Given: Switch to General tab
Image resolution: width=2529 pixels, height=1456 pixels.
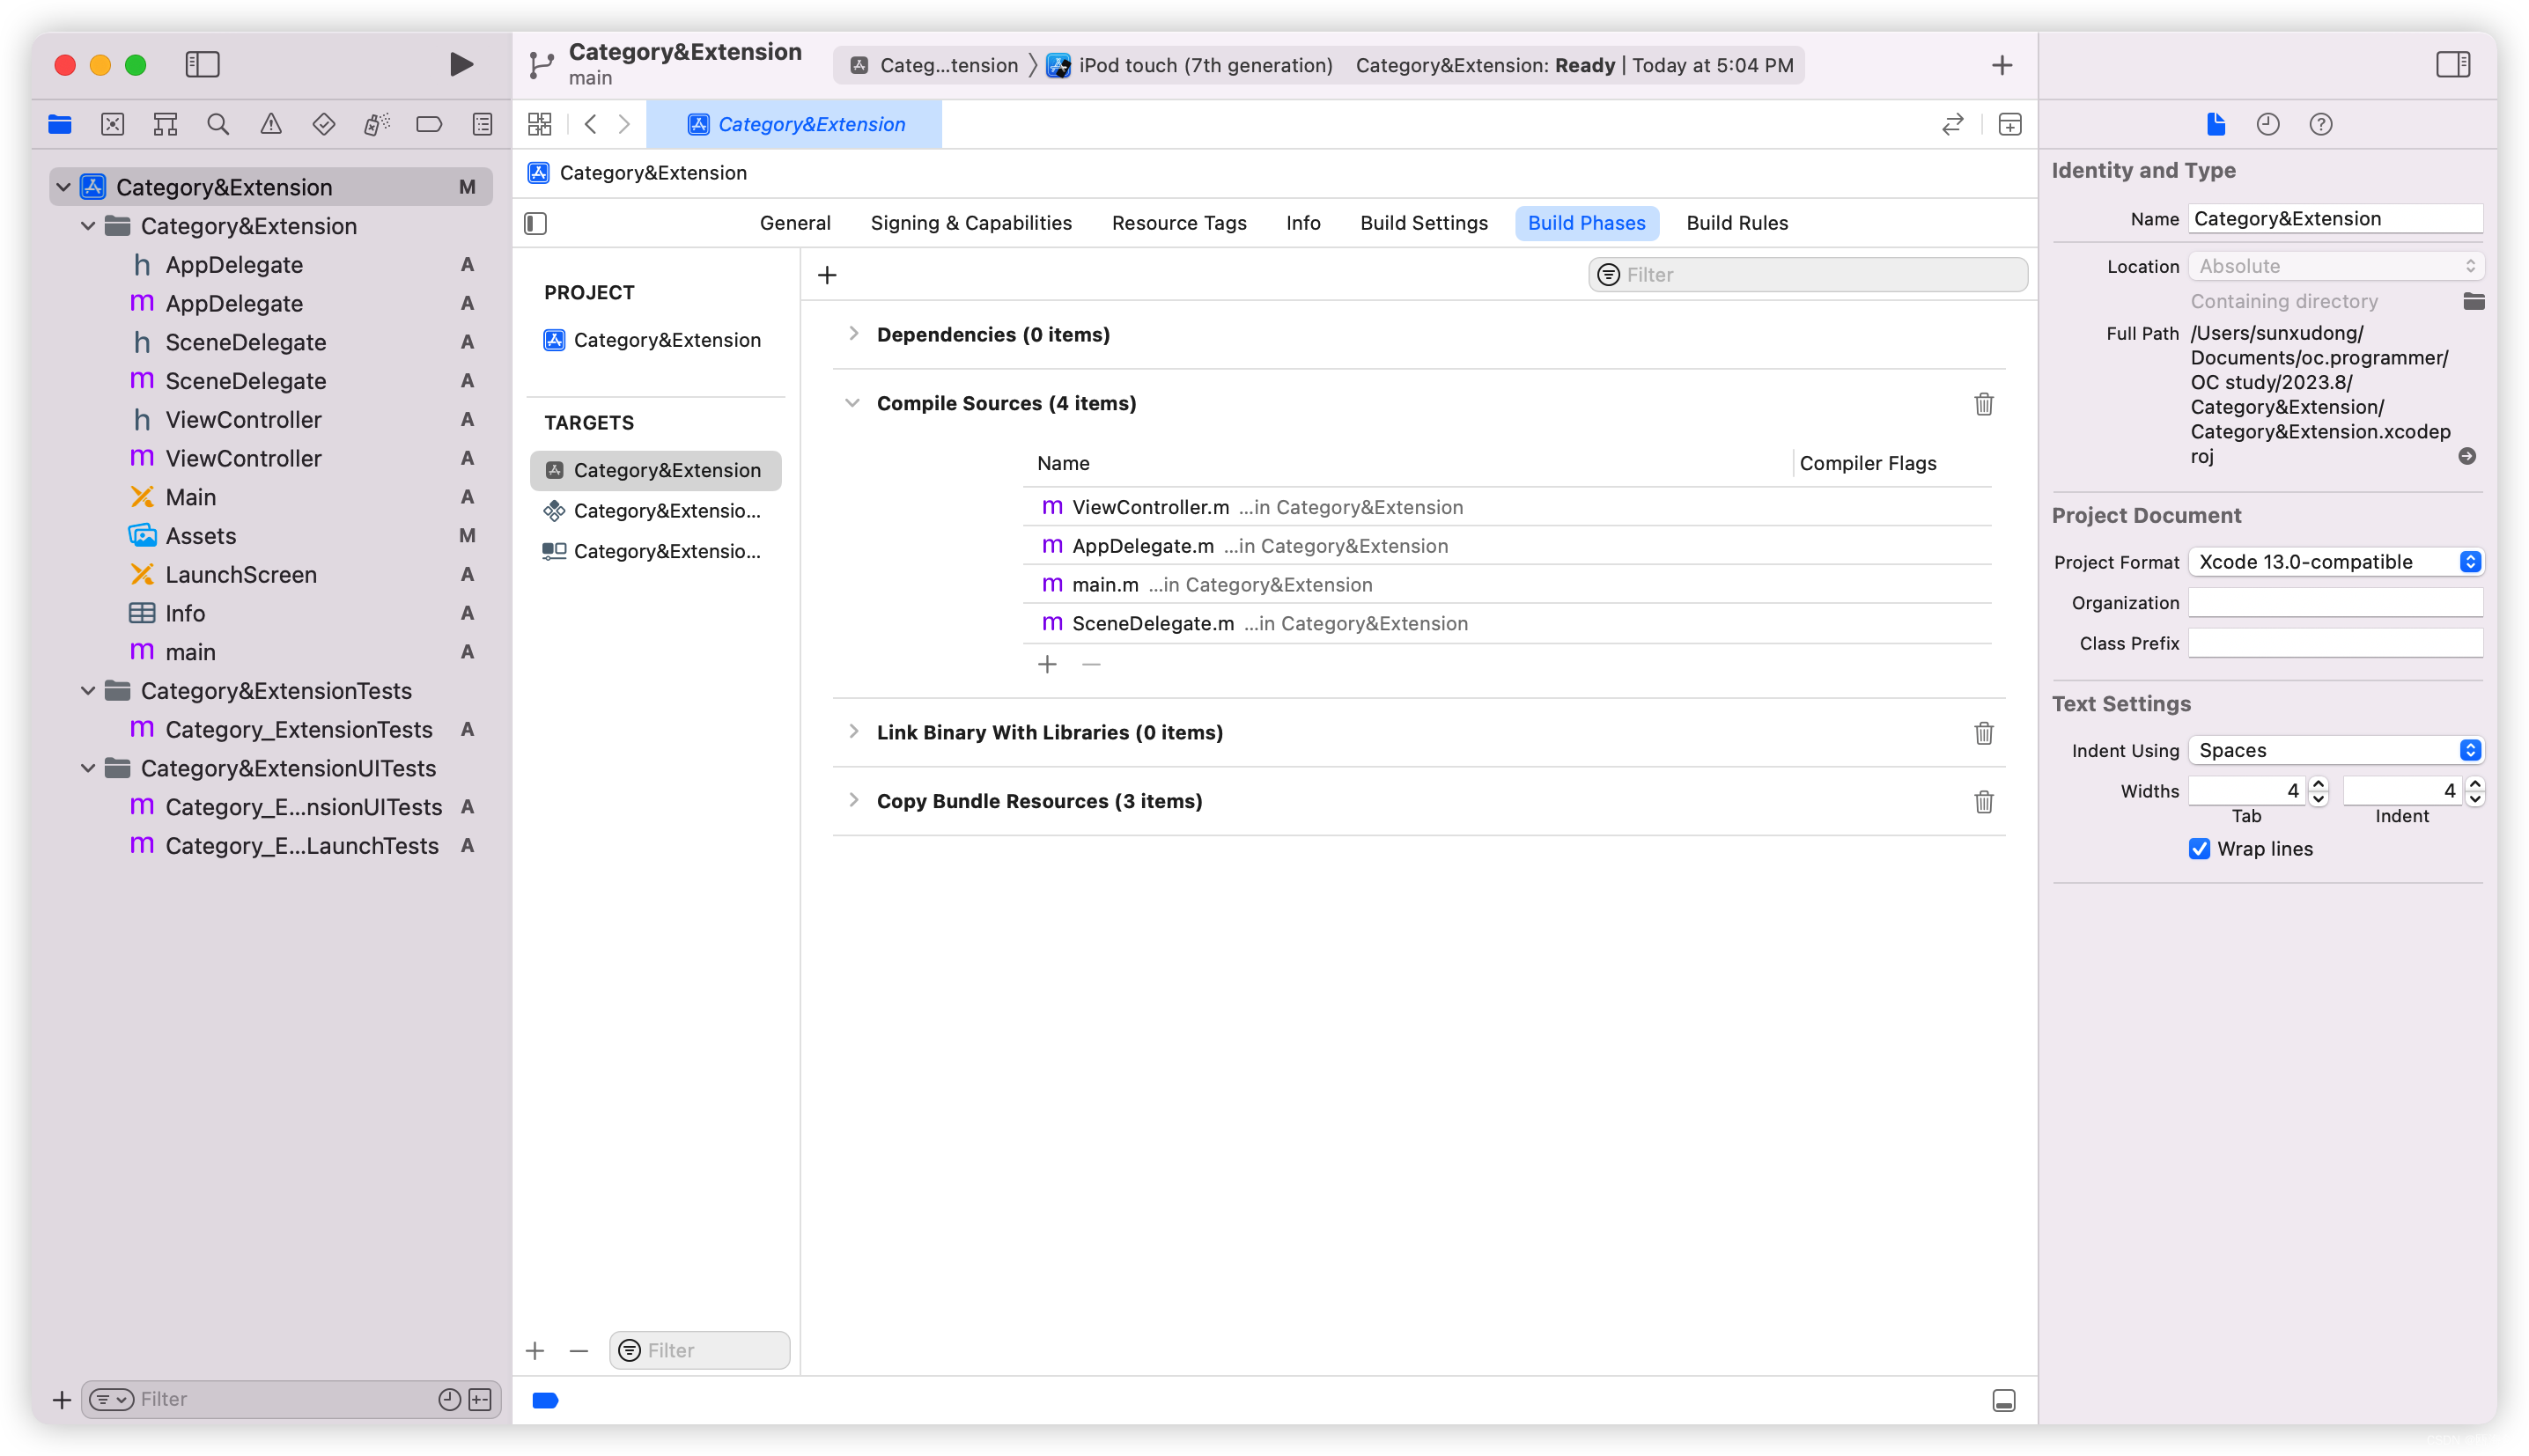Looking at the screenshot, I should click(793, 222).
